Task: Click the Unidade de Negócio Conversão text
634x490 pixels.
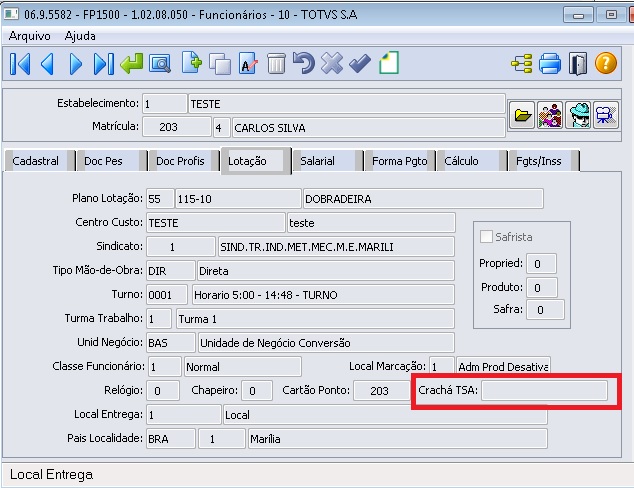Action: click(275, 343)
